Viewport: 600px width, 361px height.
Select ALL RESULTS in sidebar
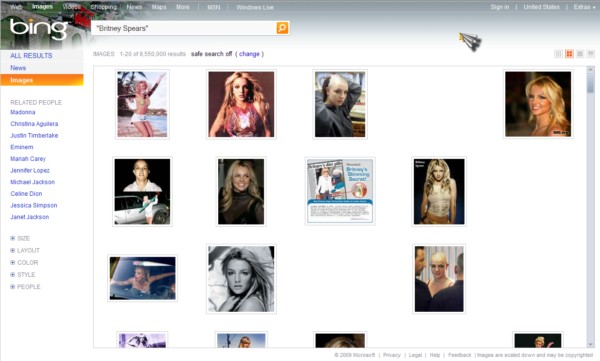click(x=31, y=56)
